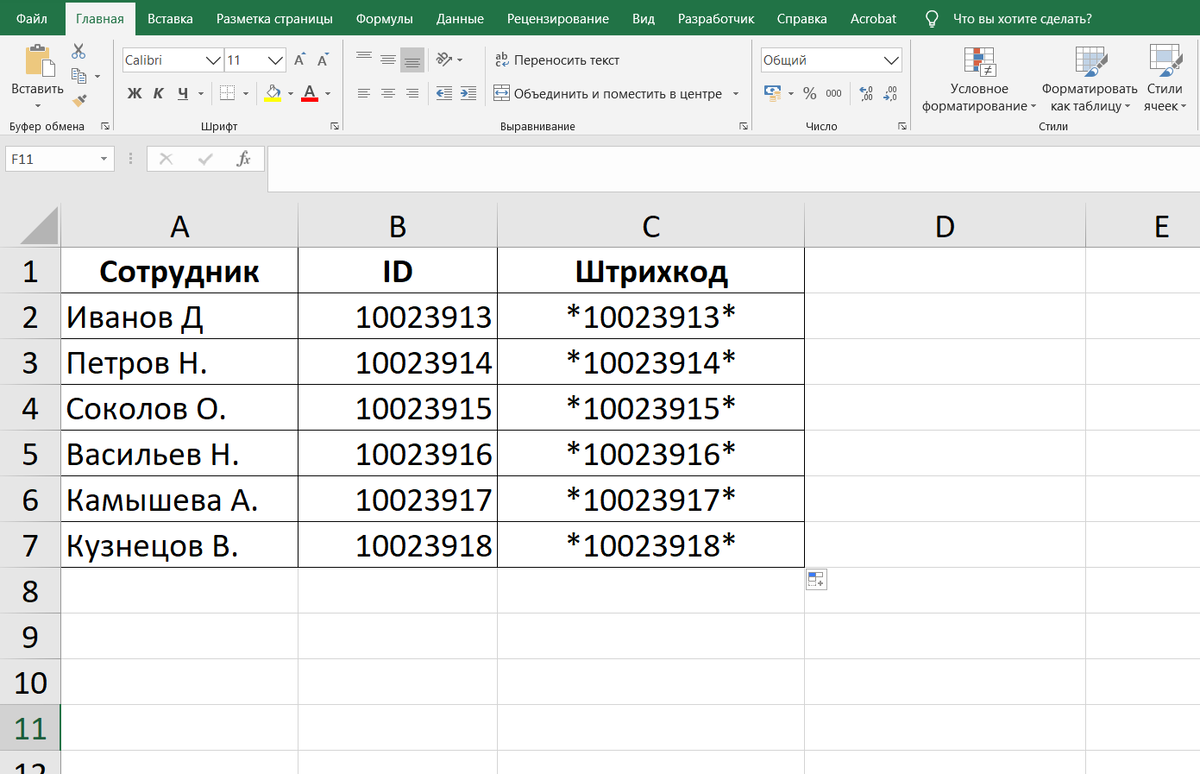Image resolution: width=1200 pixels, height=774 pixels.
Task: Click the text orientation icon
Action: click(x=445, y=60)
